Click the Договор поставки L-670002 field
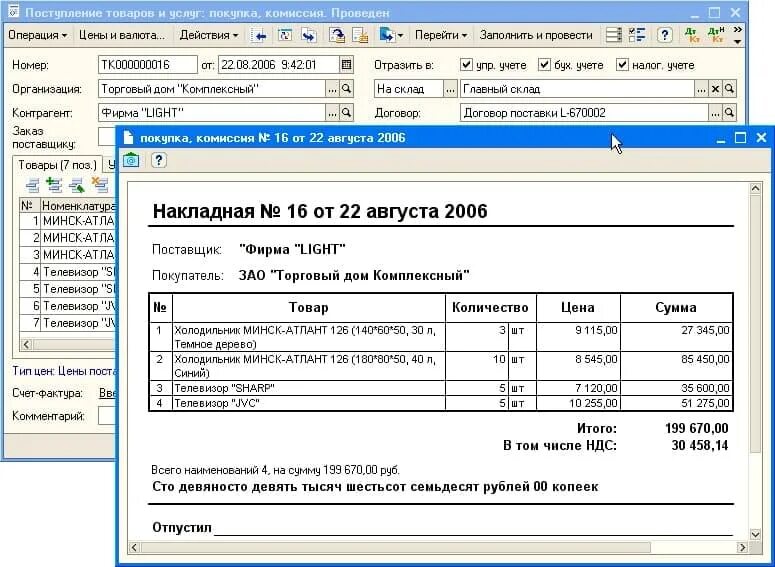 point(584,113)
